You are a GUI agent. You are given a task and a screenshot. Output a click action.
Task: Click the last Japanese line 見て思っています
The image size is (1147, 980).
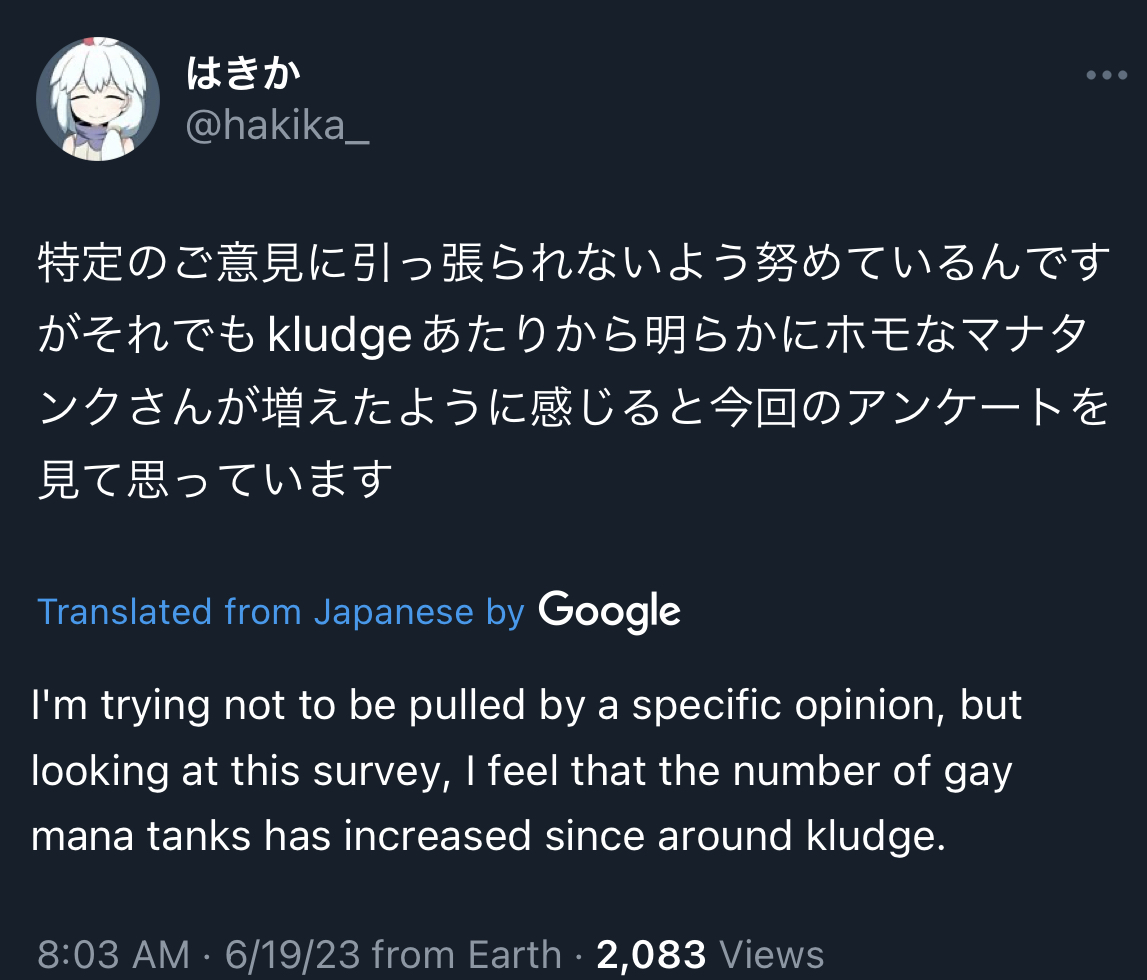(214, 480)
